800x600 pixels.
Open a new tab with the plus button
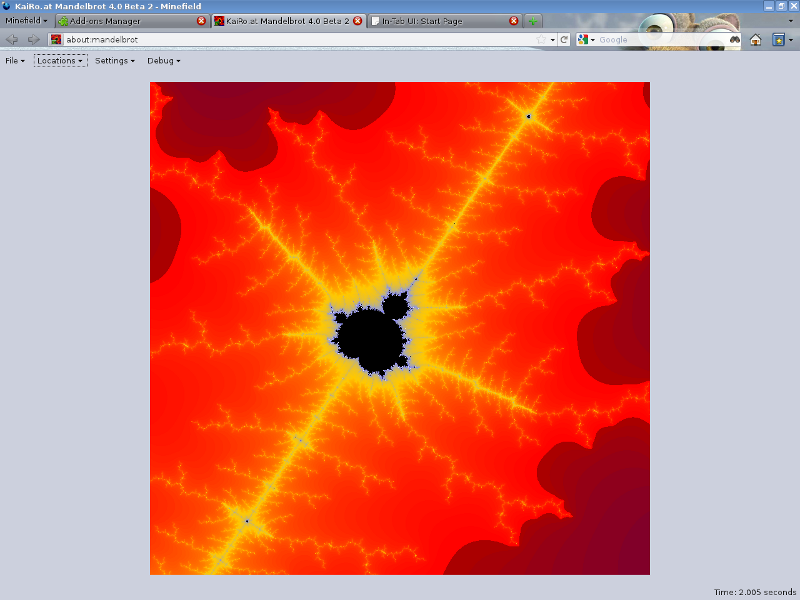(533, 20)
